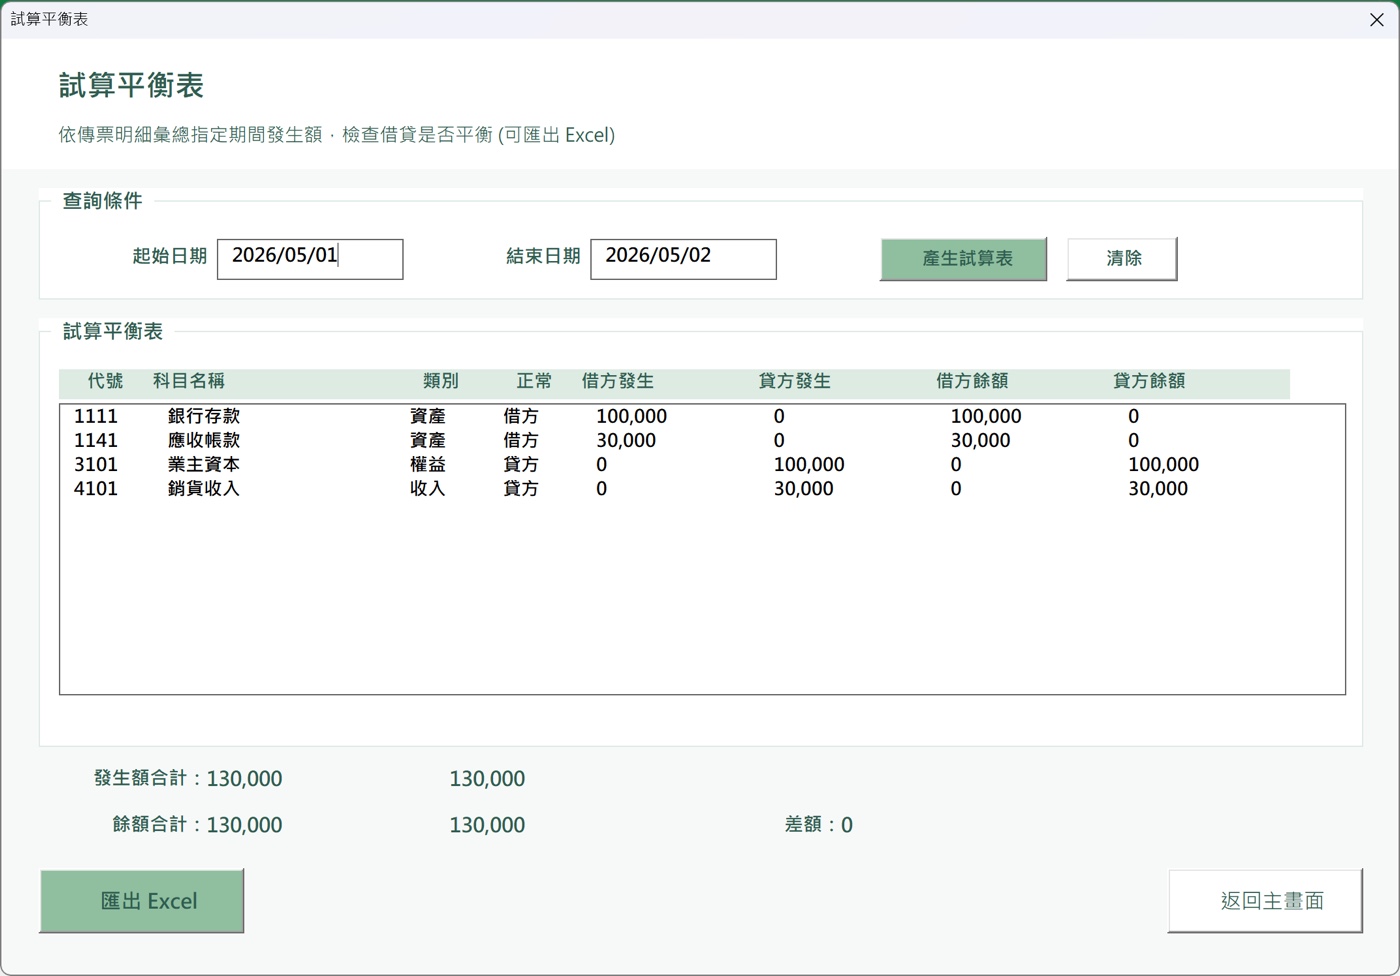The height and width of the screenshot is (976, 1400).
Task: Click 權益 category in row 3101
Action: (x=428, y=464)
